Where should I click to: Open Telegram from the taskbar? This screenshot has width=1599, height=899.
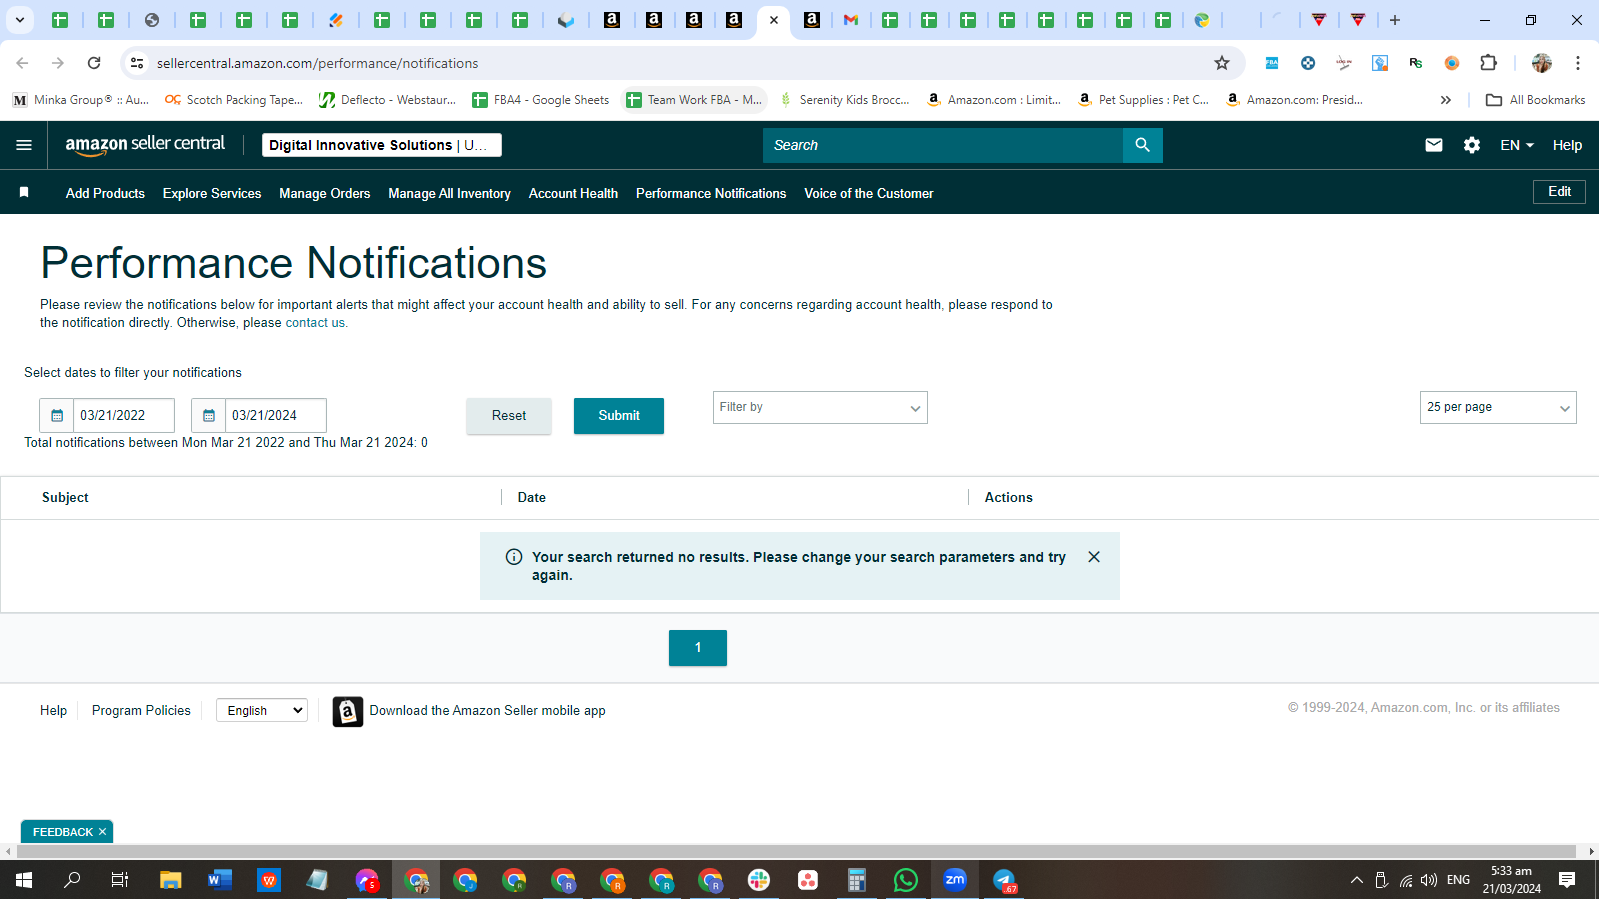1004,880
